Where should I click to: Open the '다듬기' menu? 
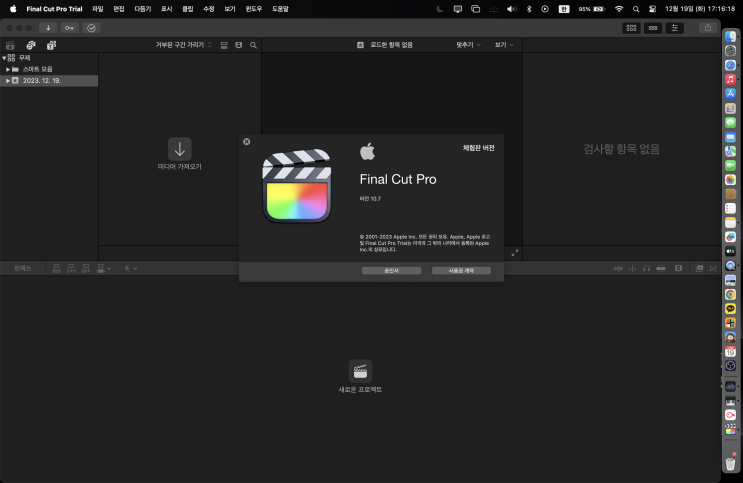pos(143,9)
